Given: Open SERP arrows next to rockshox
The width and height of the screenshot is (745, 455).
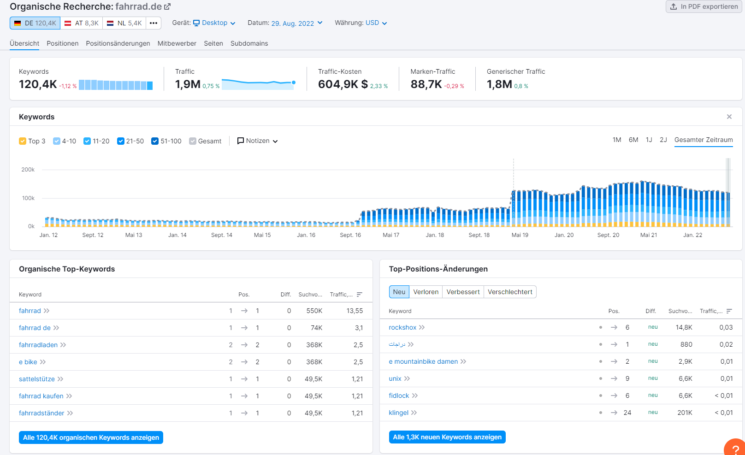Looking at the screenshot, I should coord(422,327).
